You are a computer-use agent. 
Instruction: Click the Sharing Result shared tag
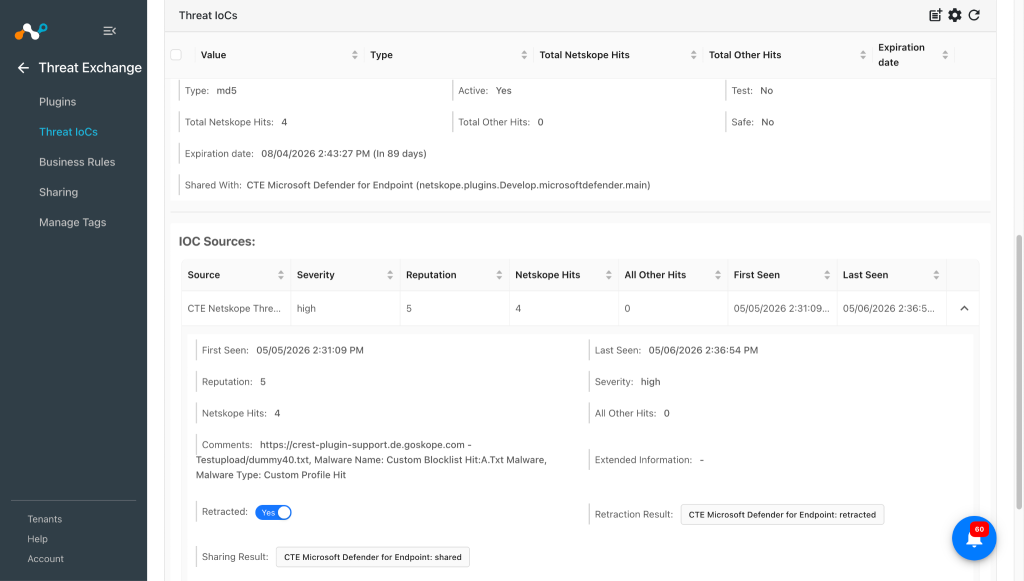[x=373, y=557]
